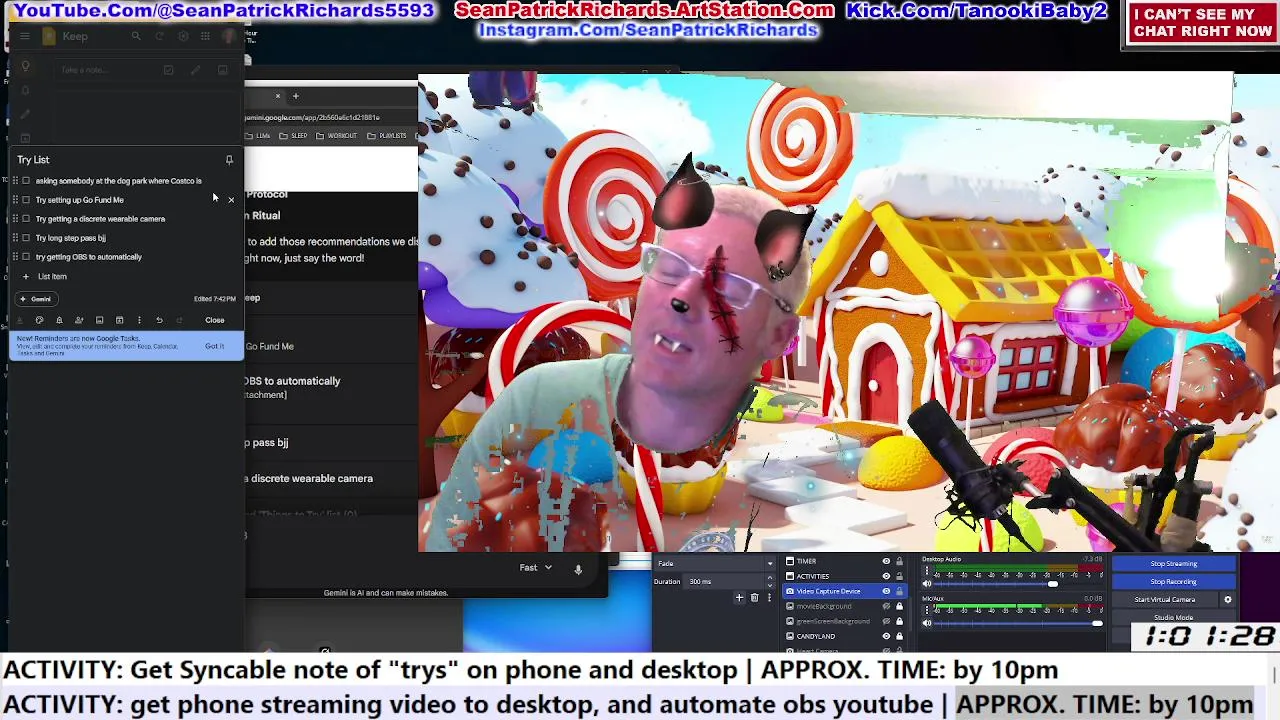Open Keep main menu hamburger icon

click(x=25, y=36)
